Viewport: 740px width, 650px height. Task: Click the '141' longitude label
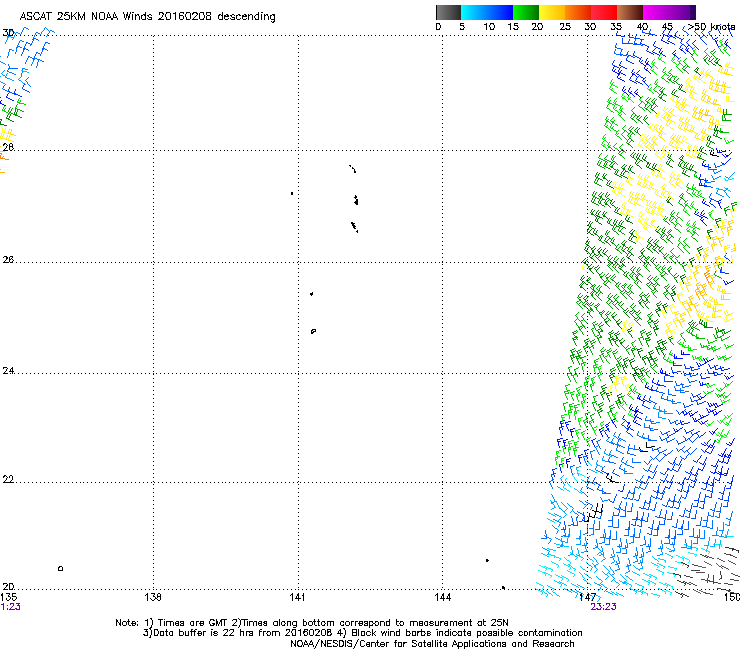(x=298, y=597)
